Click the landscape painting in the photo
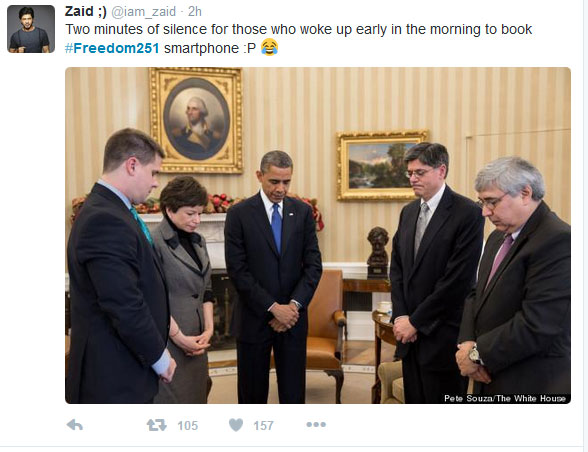The height and width of the screenshot is (452, 588). tap(381, 165)
